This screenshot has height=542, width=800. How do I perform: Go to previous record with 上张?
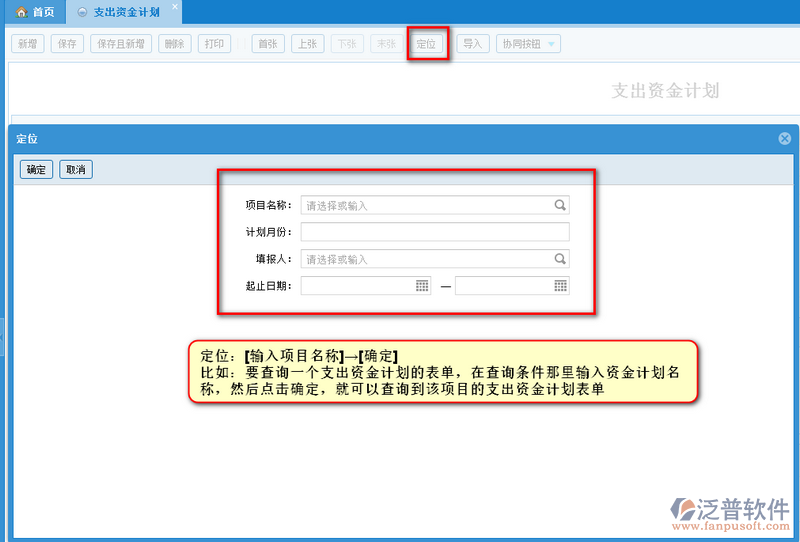308,44
